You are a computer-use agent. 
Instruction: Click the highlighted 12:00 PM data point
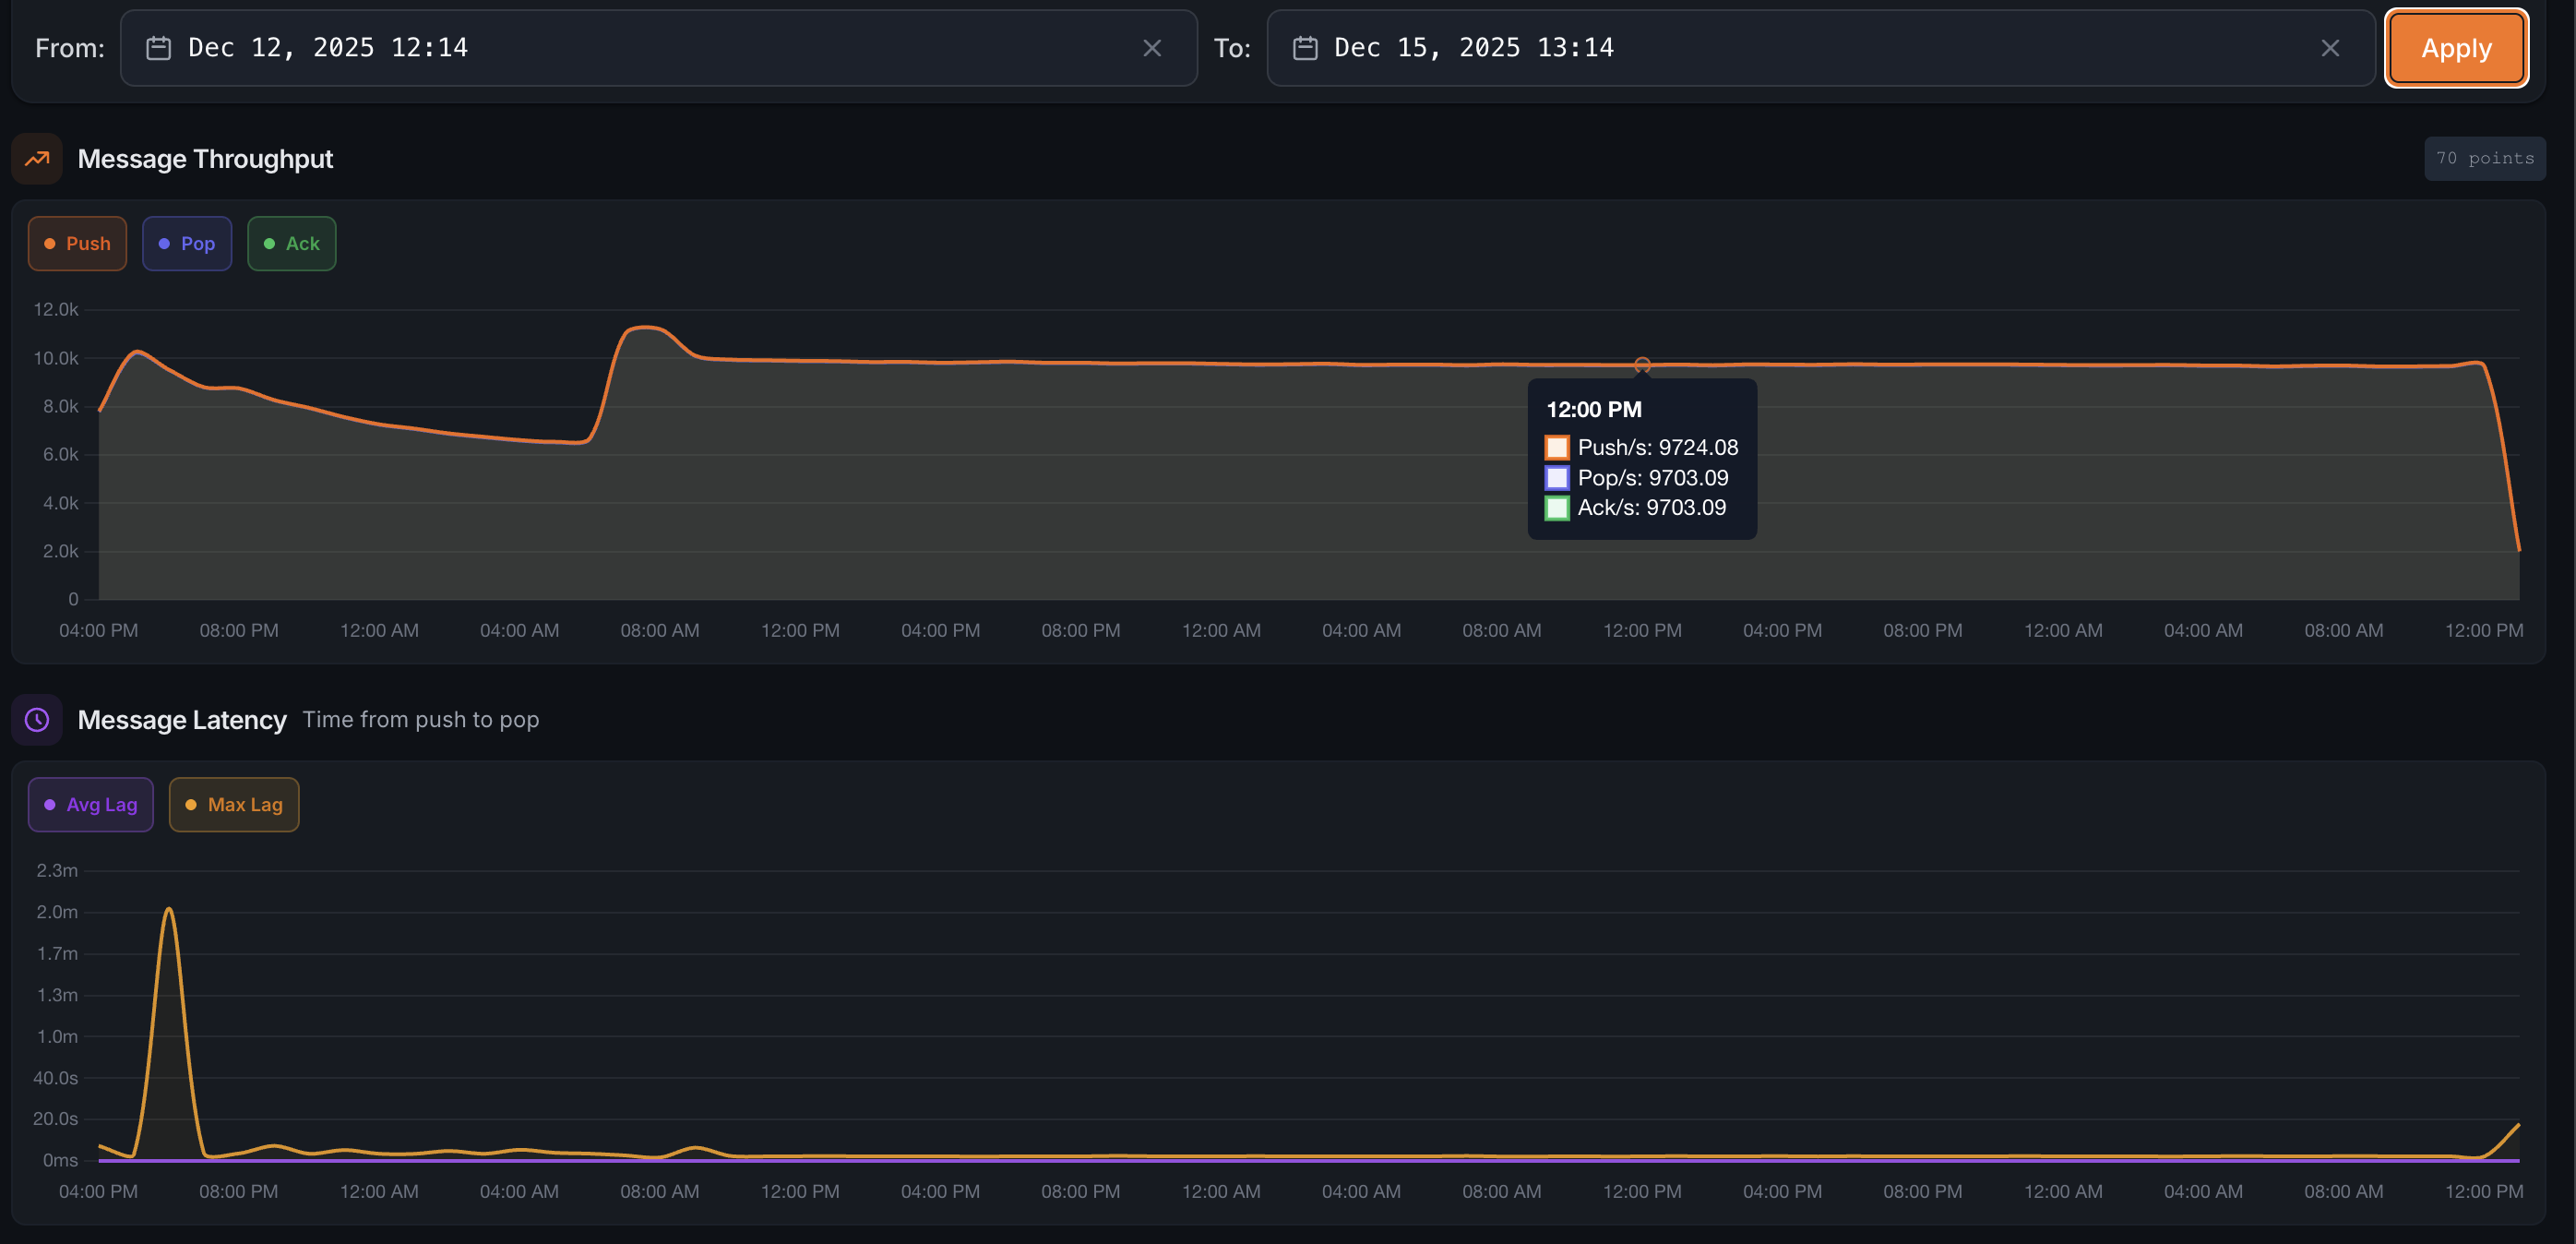coord(1642,365)
